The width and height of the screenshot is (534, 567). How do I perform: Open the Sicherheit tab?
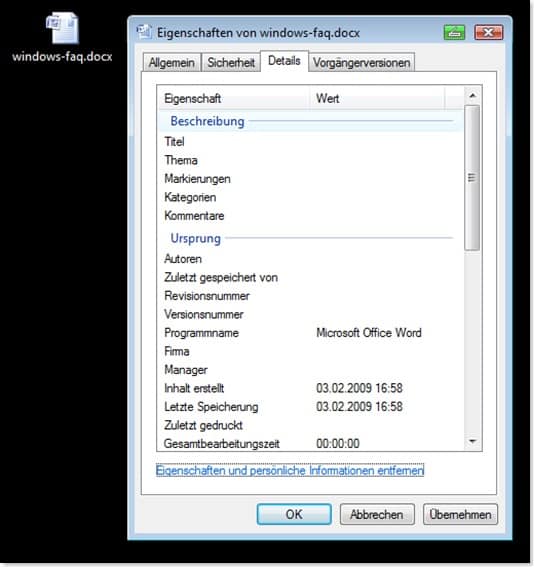point(231,63)
